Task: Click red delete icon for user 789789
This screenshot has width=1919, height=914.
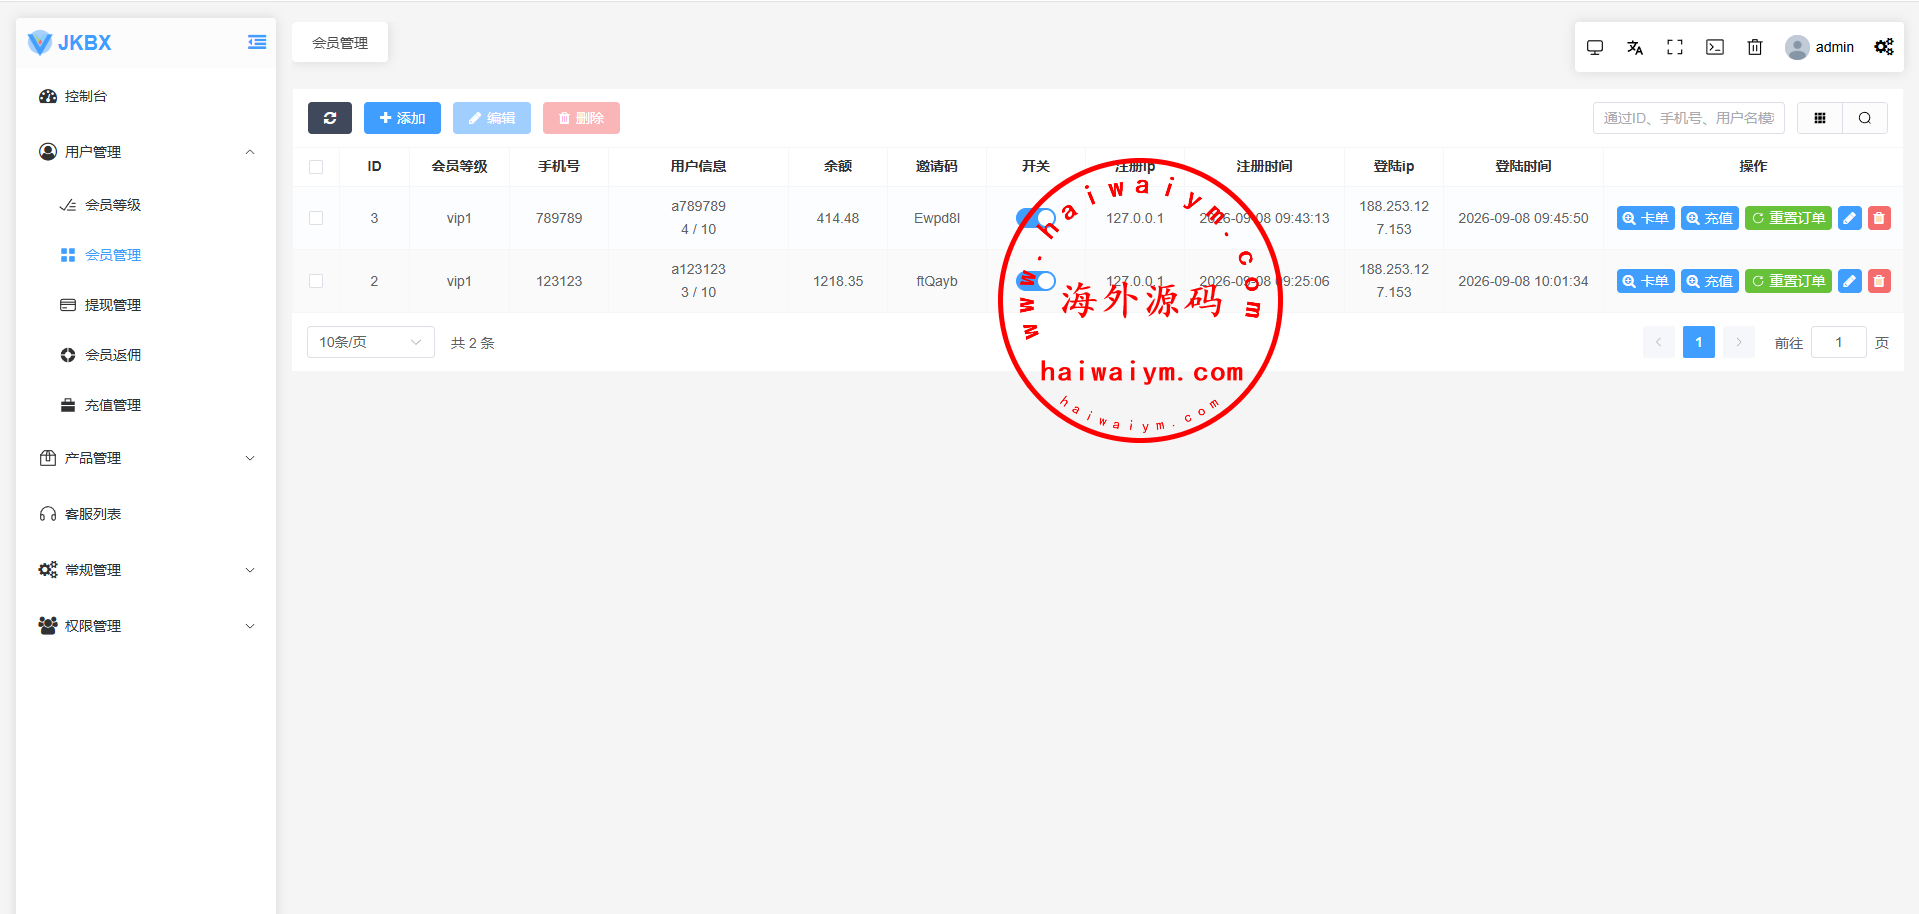Action: click(x=1879, y=218)
